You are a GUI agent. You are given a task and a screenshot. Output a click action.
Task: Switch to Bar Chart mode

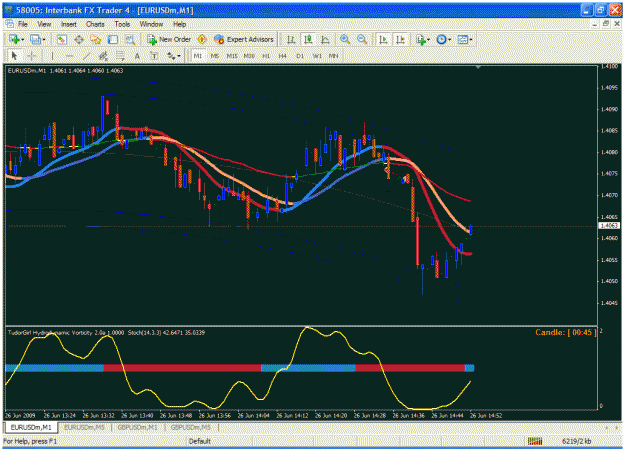(x=291, y=39)
